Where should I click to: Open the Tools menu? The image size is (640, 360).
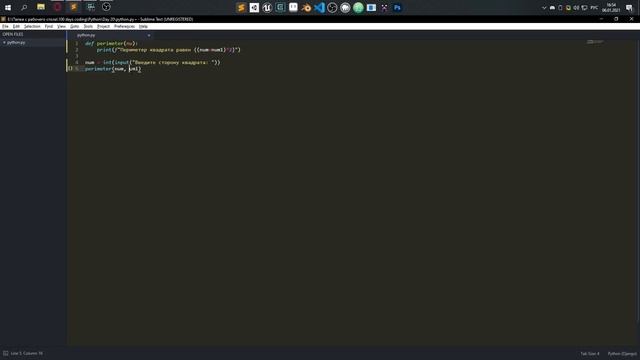pyautogui.click(x=88, y=26)
